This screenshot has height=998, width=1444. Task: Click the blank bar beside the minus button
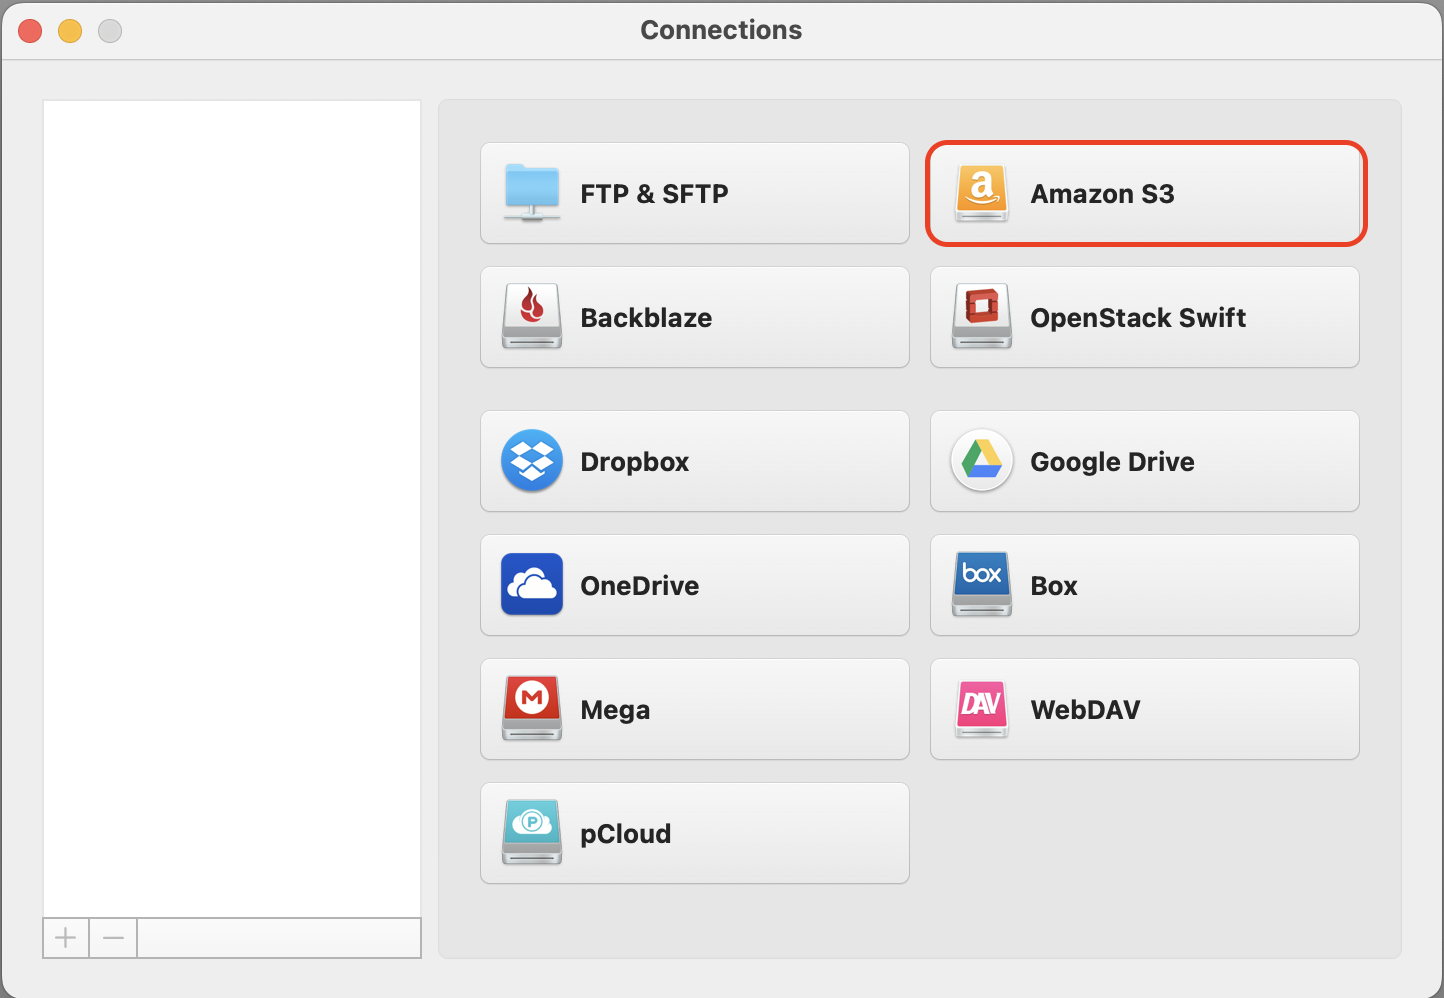278,938
